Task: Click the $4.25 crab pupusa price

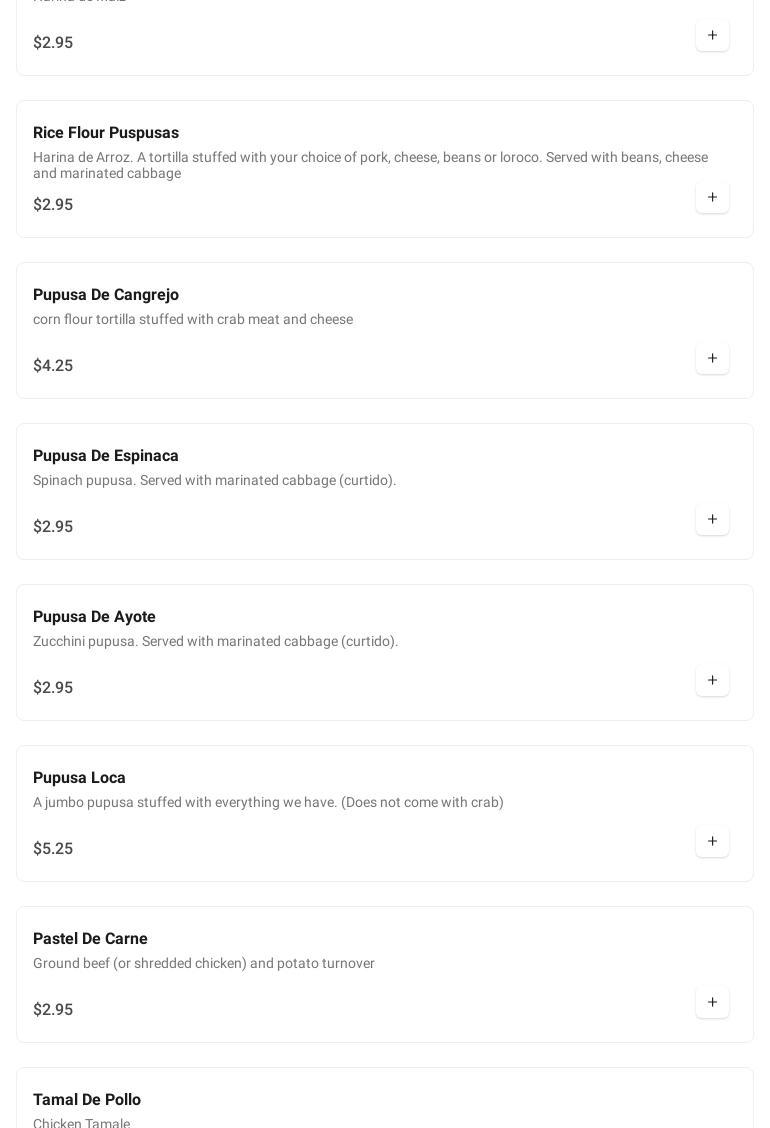Action: coord(53,366)
